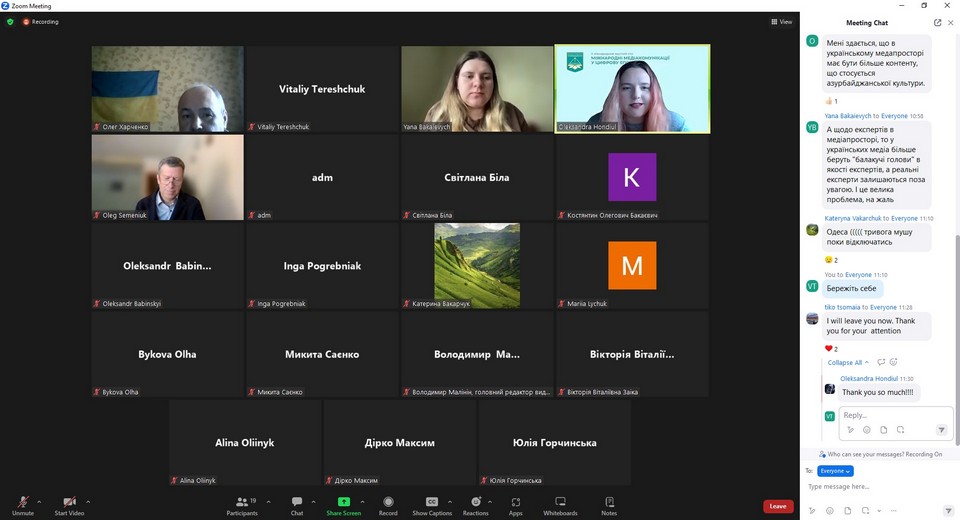Leave the meeting
The image size is (960, 520).
click(778, 506)
